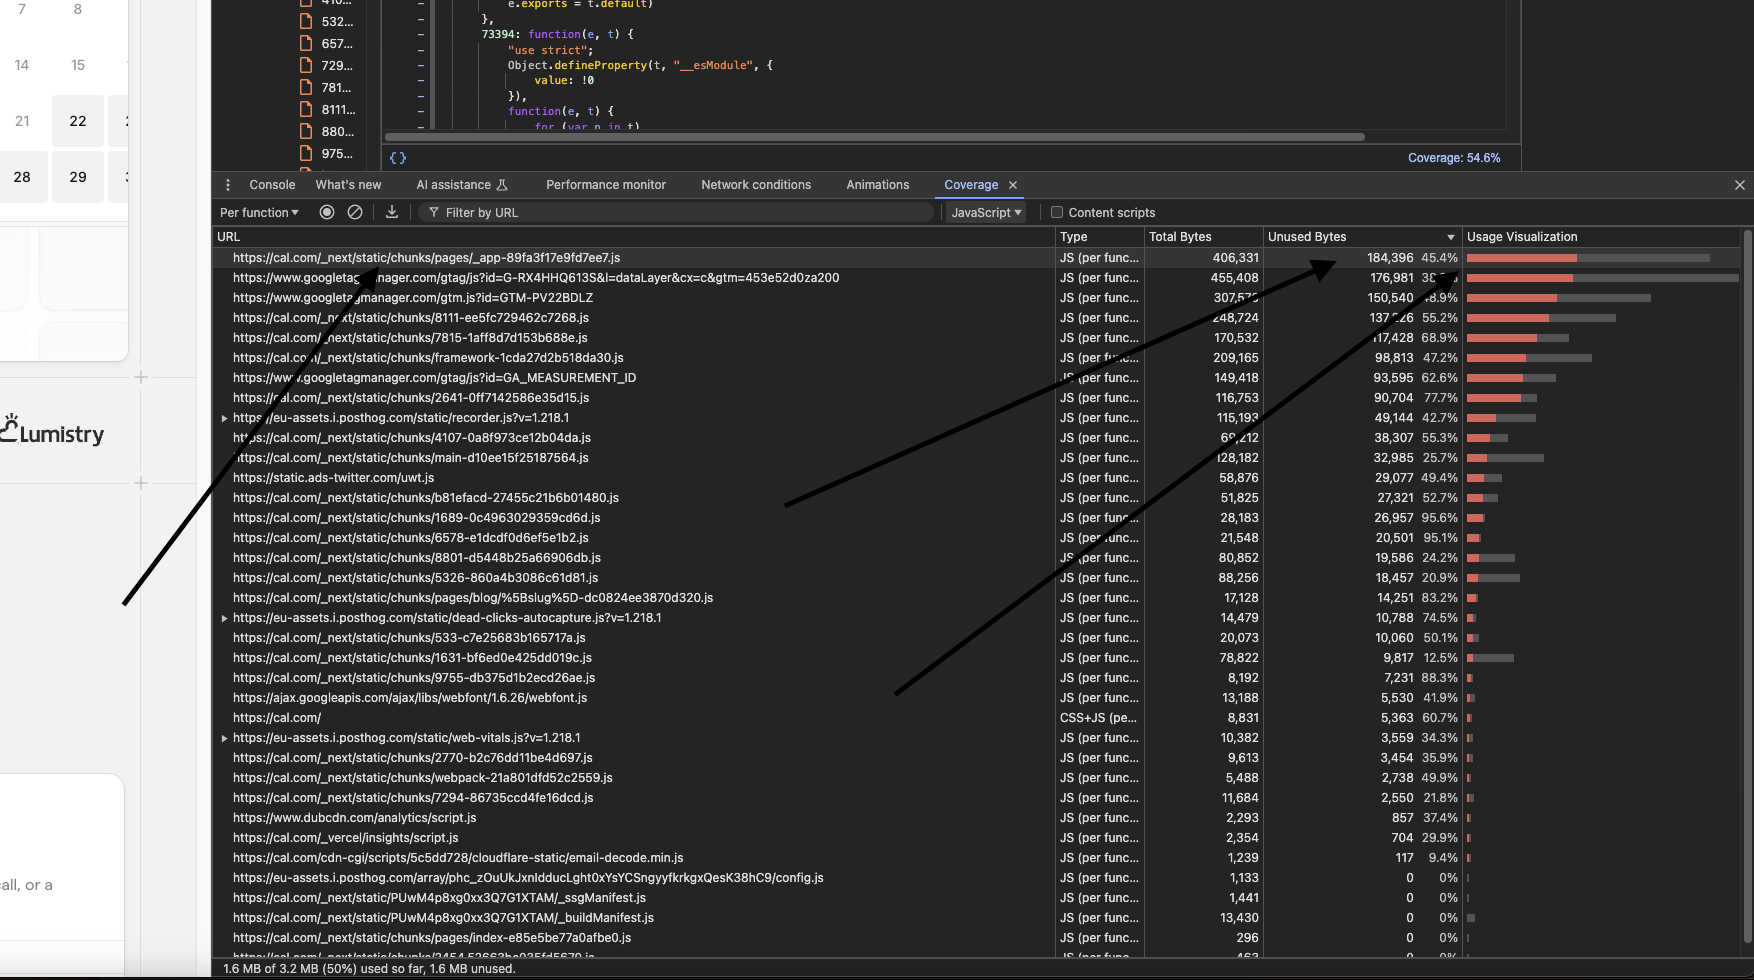Image resolution: width=1754 pixels, height=980 pixels.
Task: Click usage bar for framework-1cda27d2b518da30.js
Action: (1529, 358)
